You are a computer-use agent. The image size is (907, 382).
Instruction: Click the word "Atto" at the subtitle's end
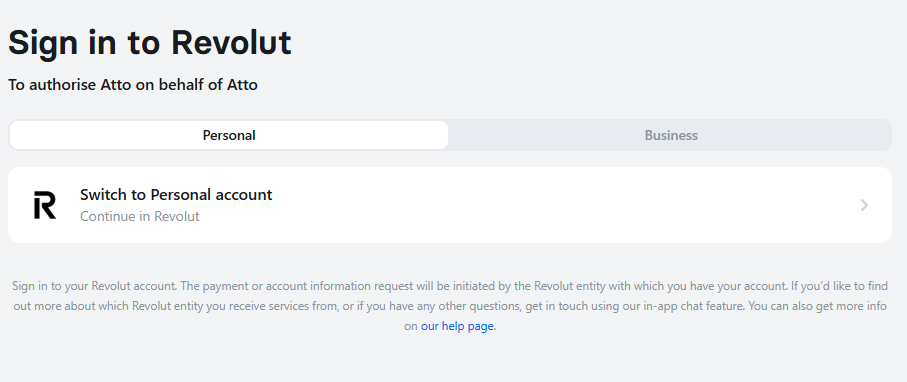[242, 85]
